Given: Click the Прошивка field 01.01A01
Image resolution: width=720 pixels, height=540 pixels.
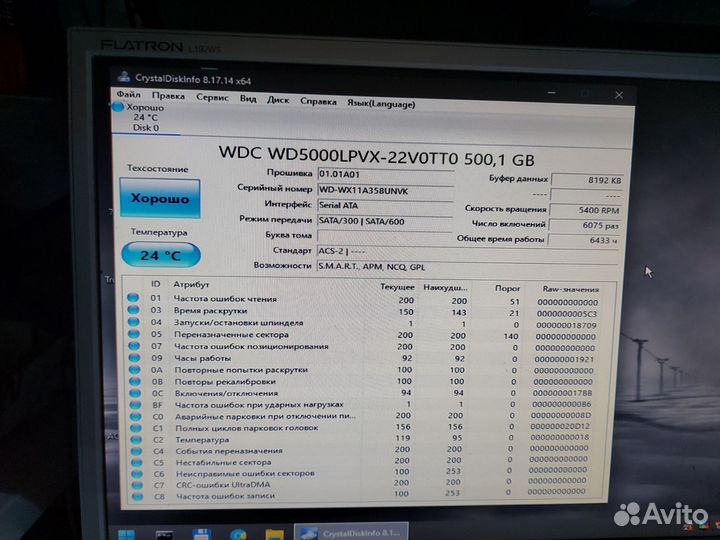Looking at the screenshot, I should pos(386,174).
